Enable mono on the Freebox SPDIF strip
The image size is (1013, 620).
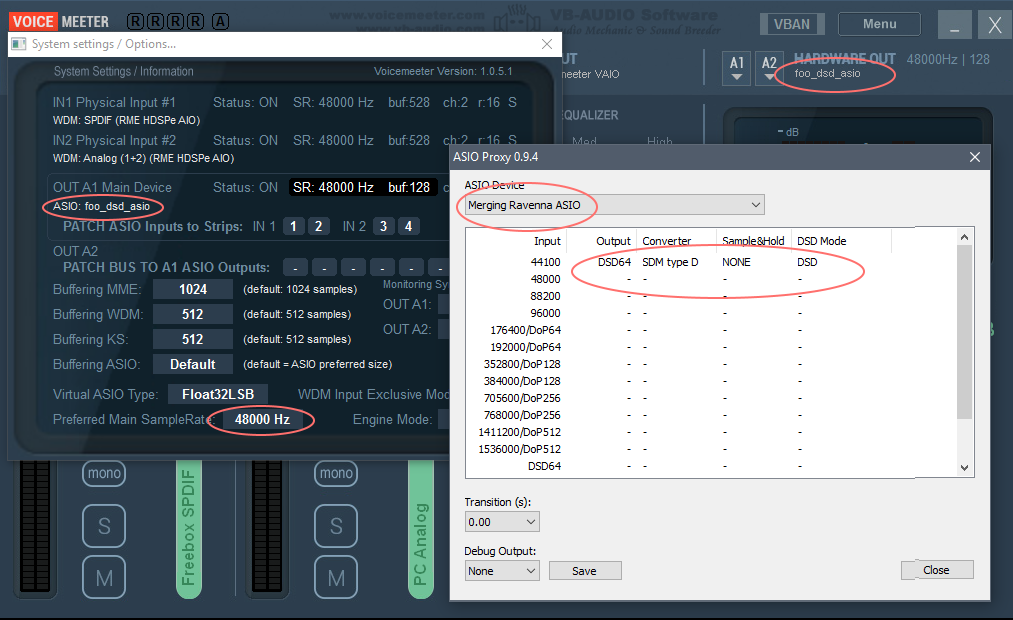(104, 473)
